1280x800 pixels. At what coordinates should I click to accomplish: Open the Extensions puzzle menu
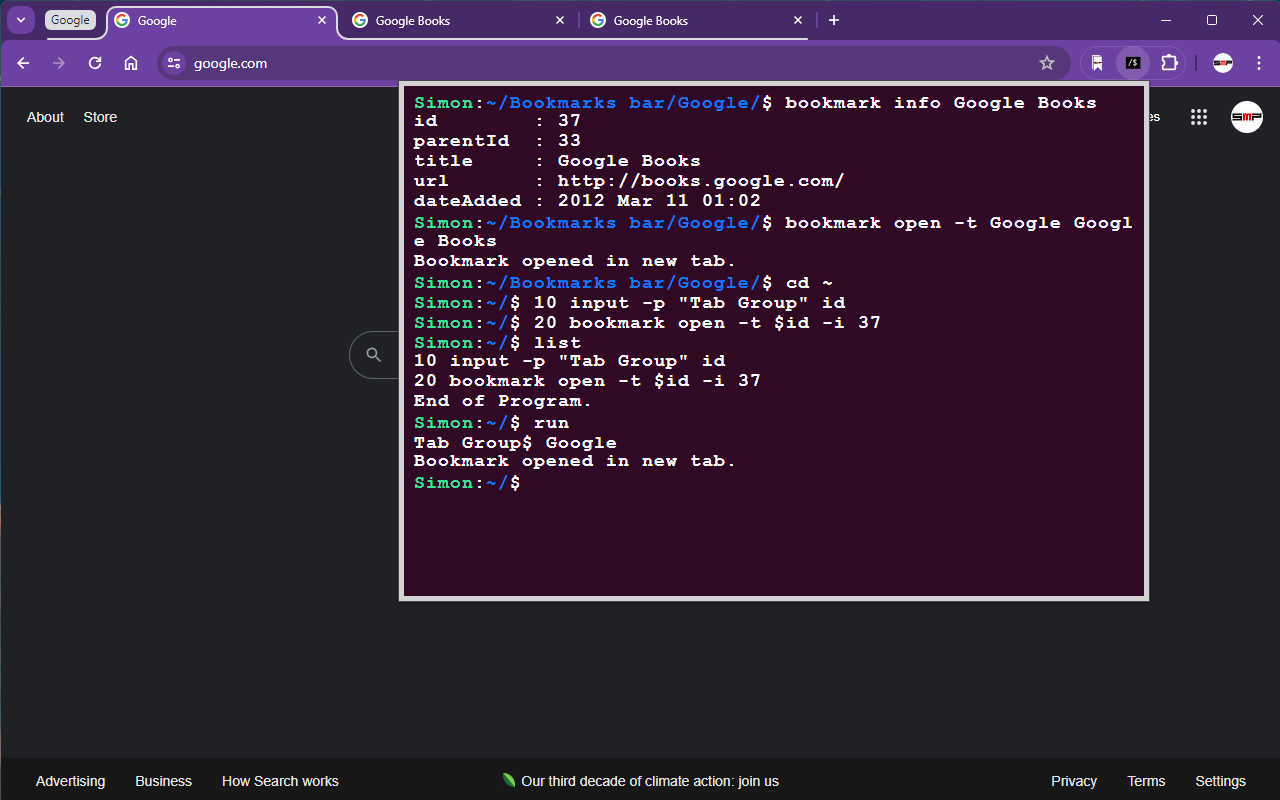pos(1169,63)
